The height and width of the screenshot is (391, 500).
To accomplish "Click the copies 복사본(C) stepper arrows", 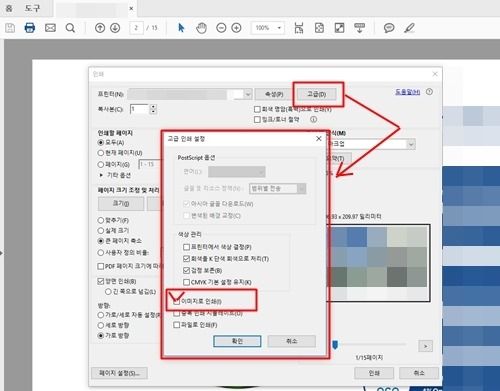I will 153,109.
